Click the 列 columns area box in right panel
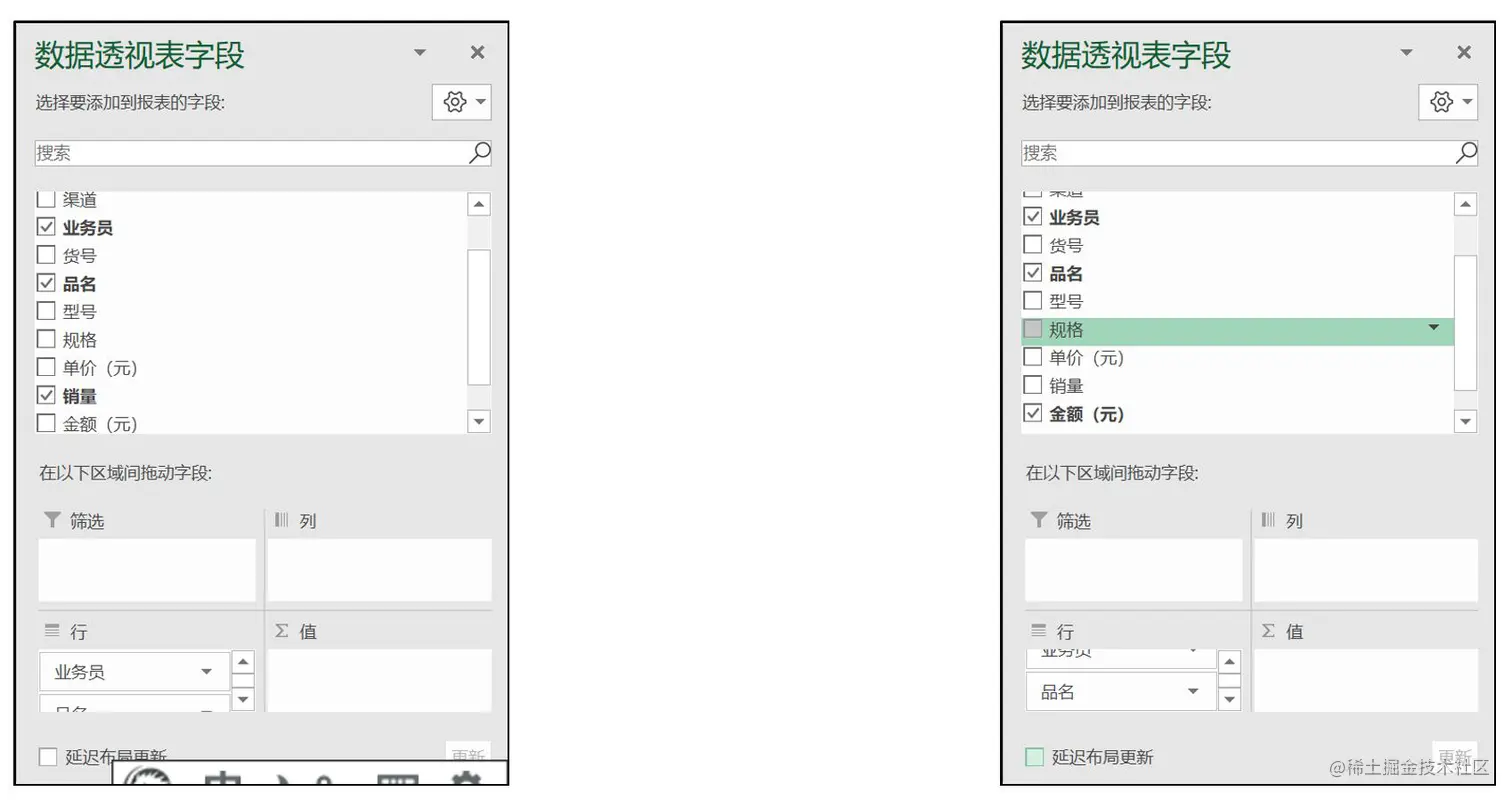Screen dimensions: 1512x800 coord(1366,570)
